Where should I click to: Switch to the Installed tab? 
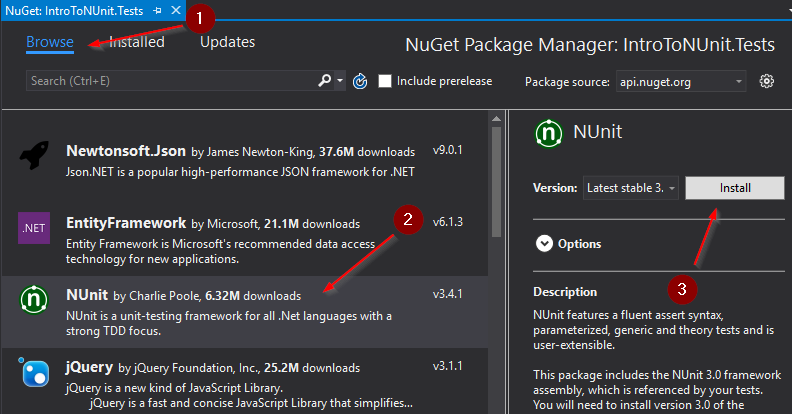tap(137, 42)
